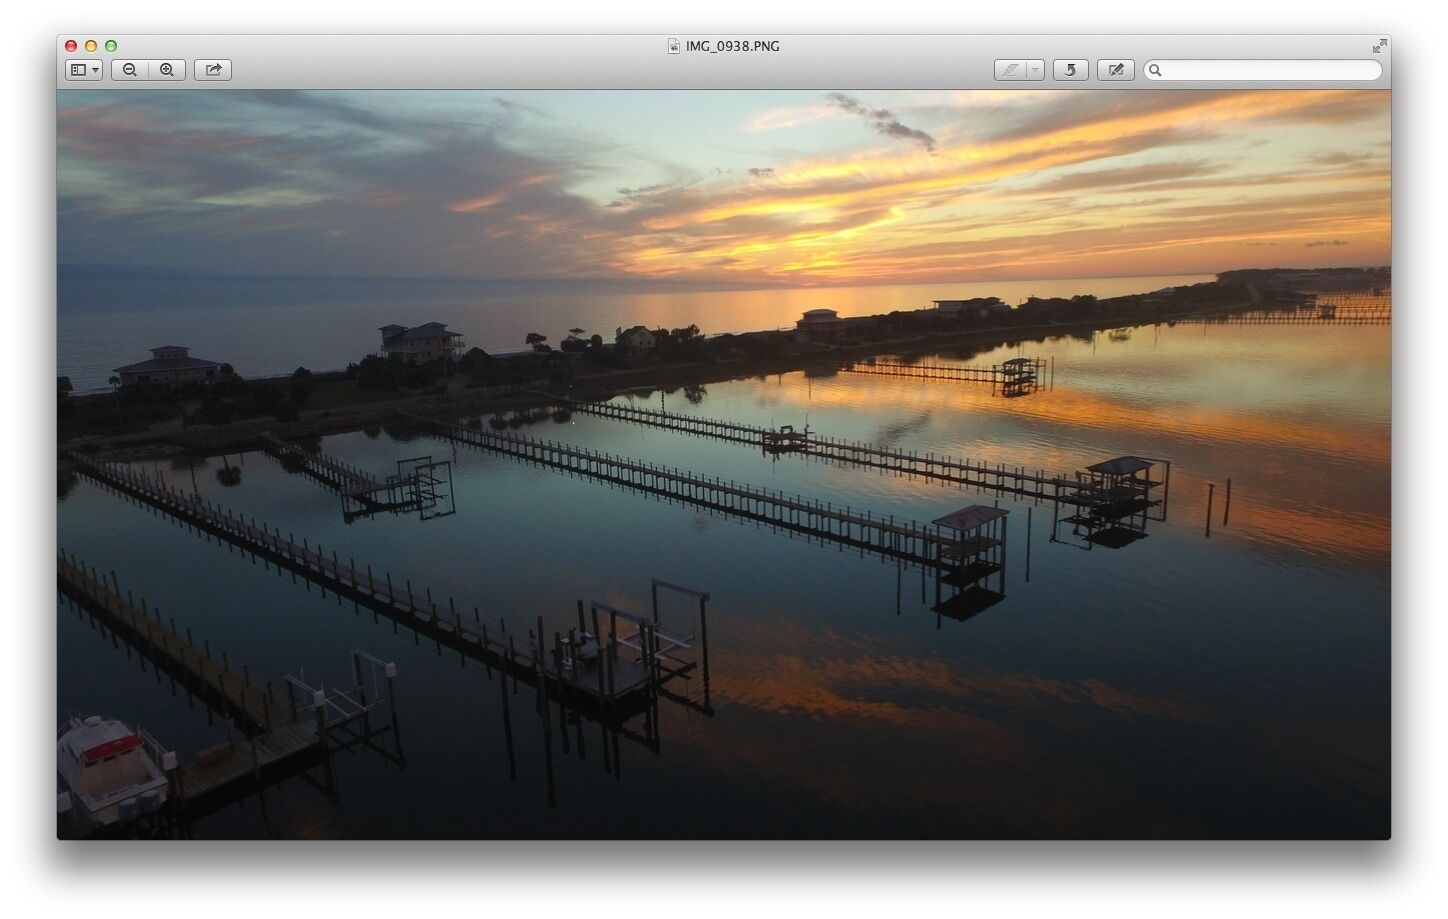The height and width of the screenshot is (919, 1448).
Task: Click the sunset photo in the viewer
Action: 724,465
